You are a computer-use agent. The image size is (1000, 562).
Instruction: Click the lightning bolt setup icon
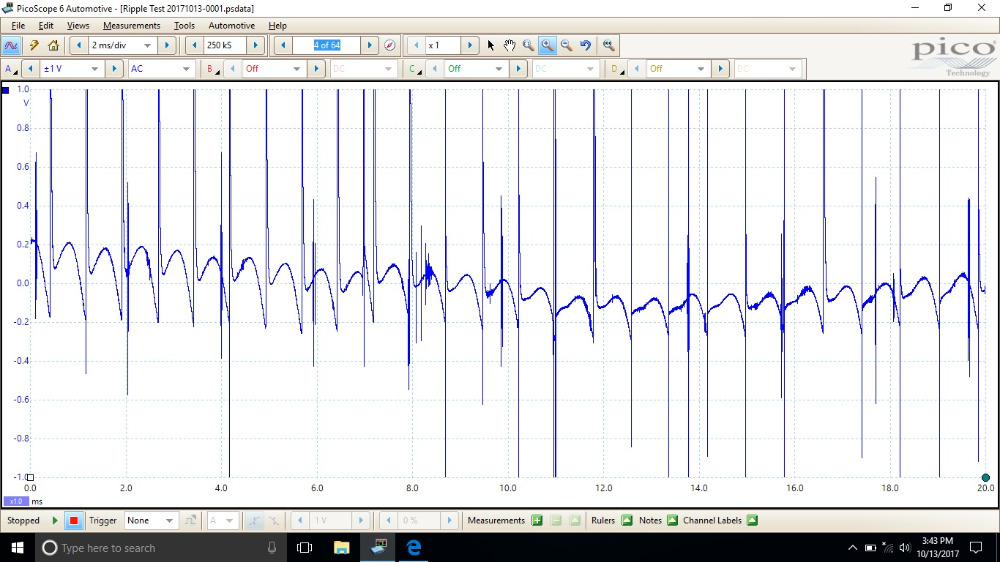33,45
